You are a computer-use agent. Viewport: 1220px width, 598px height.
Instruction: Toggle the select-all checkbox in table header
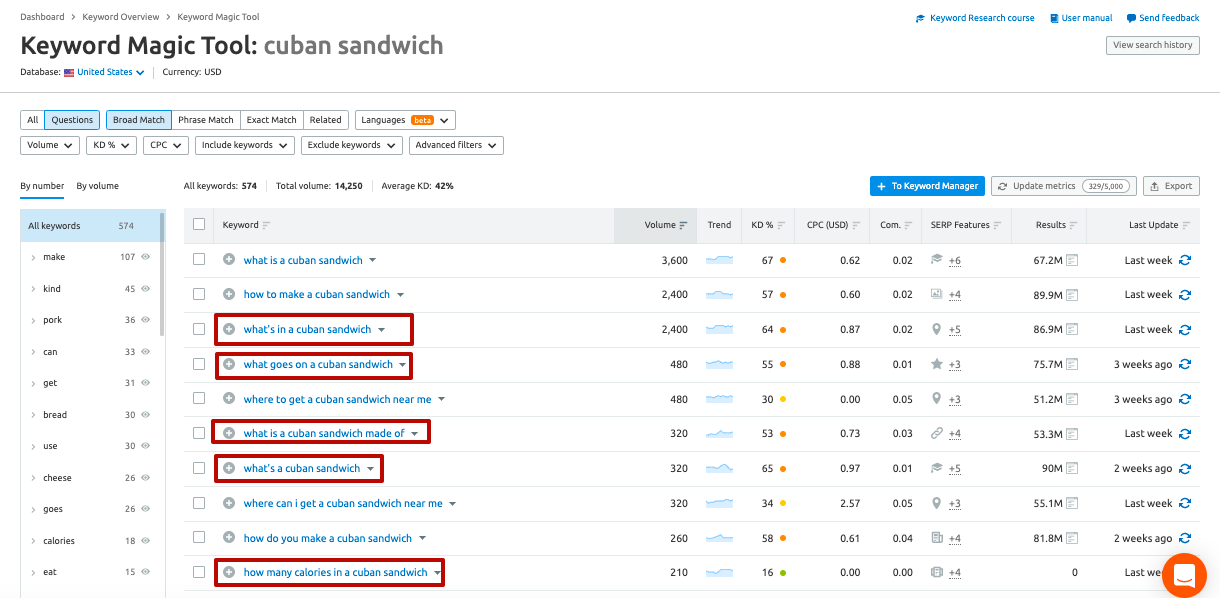click(199, 225)
